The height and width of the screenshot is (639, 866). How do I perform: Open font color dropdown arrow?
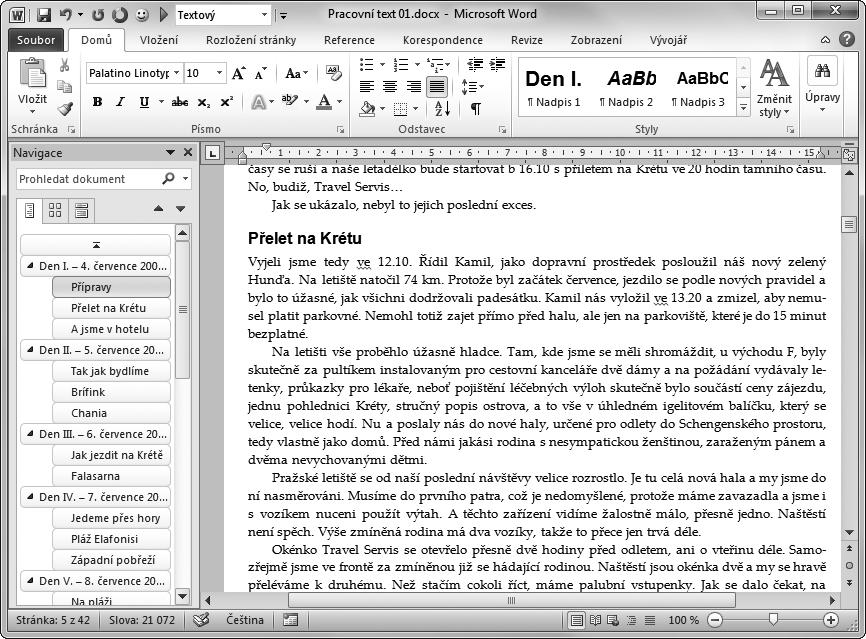(340, 102)
